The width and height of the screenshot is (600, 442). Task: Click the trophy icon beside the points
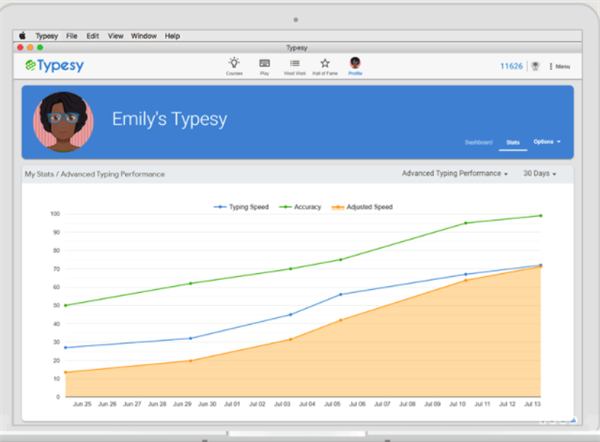coord(535,66)
